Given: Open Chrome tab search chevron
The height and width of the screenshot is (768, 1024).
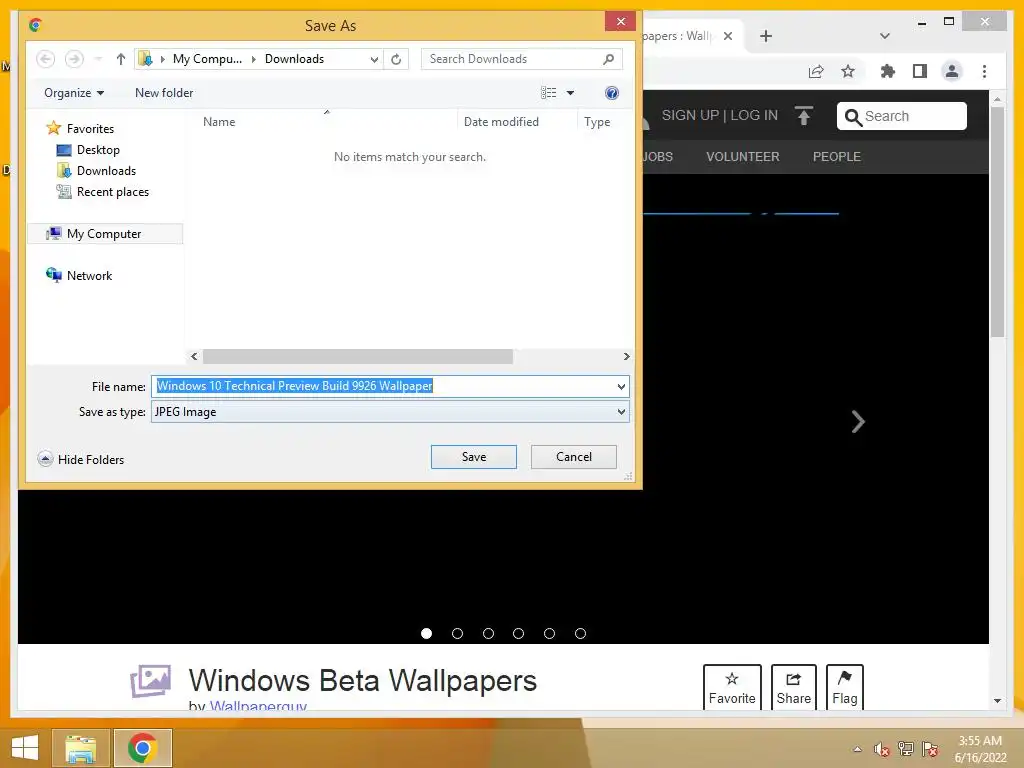Looking at the screenshot, I should coord(884,36).
